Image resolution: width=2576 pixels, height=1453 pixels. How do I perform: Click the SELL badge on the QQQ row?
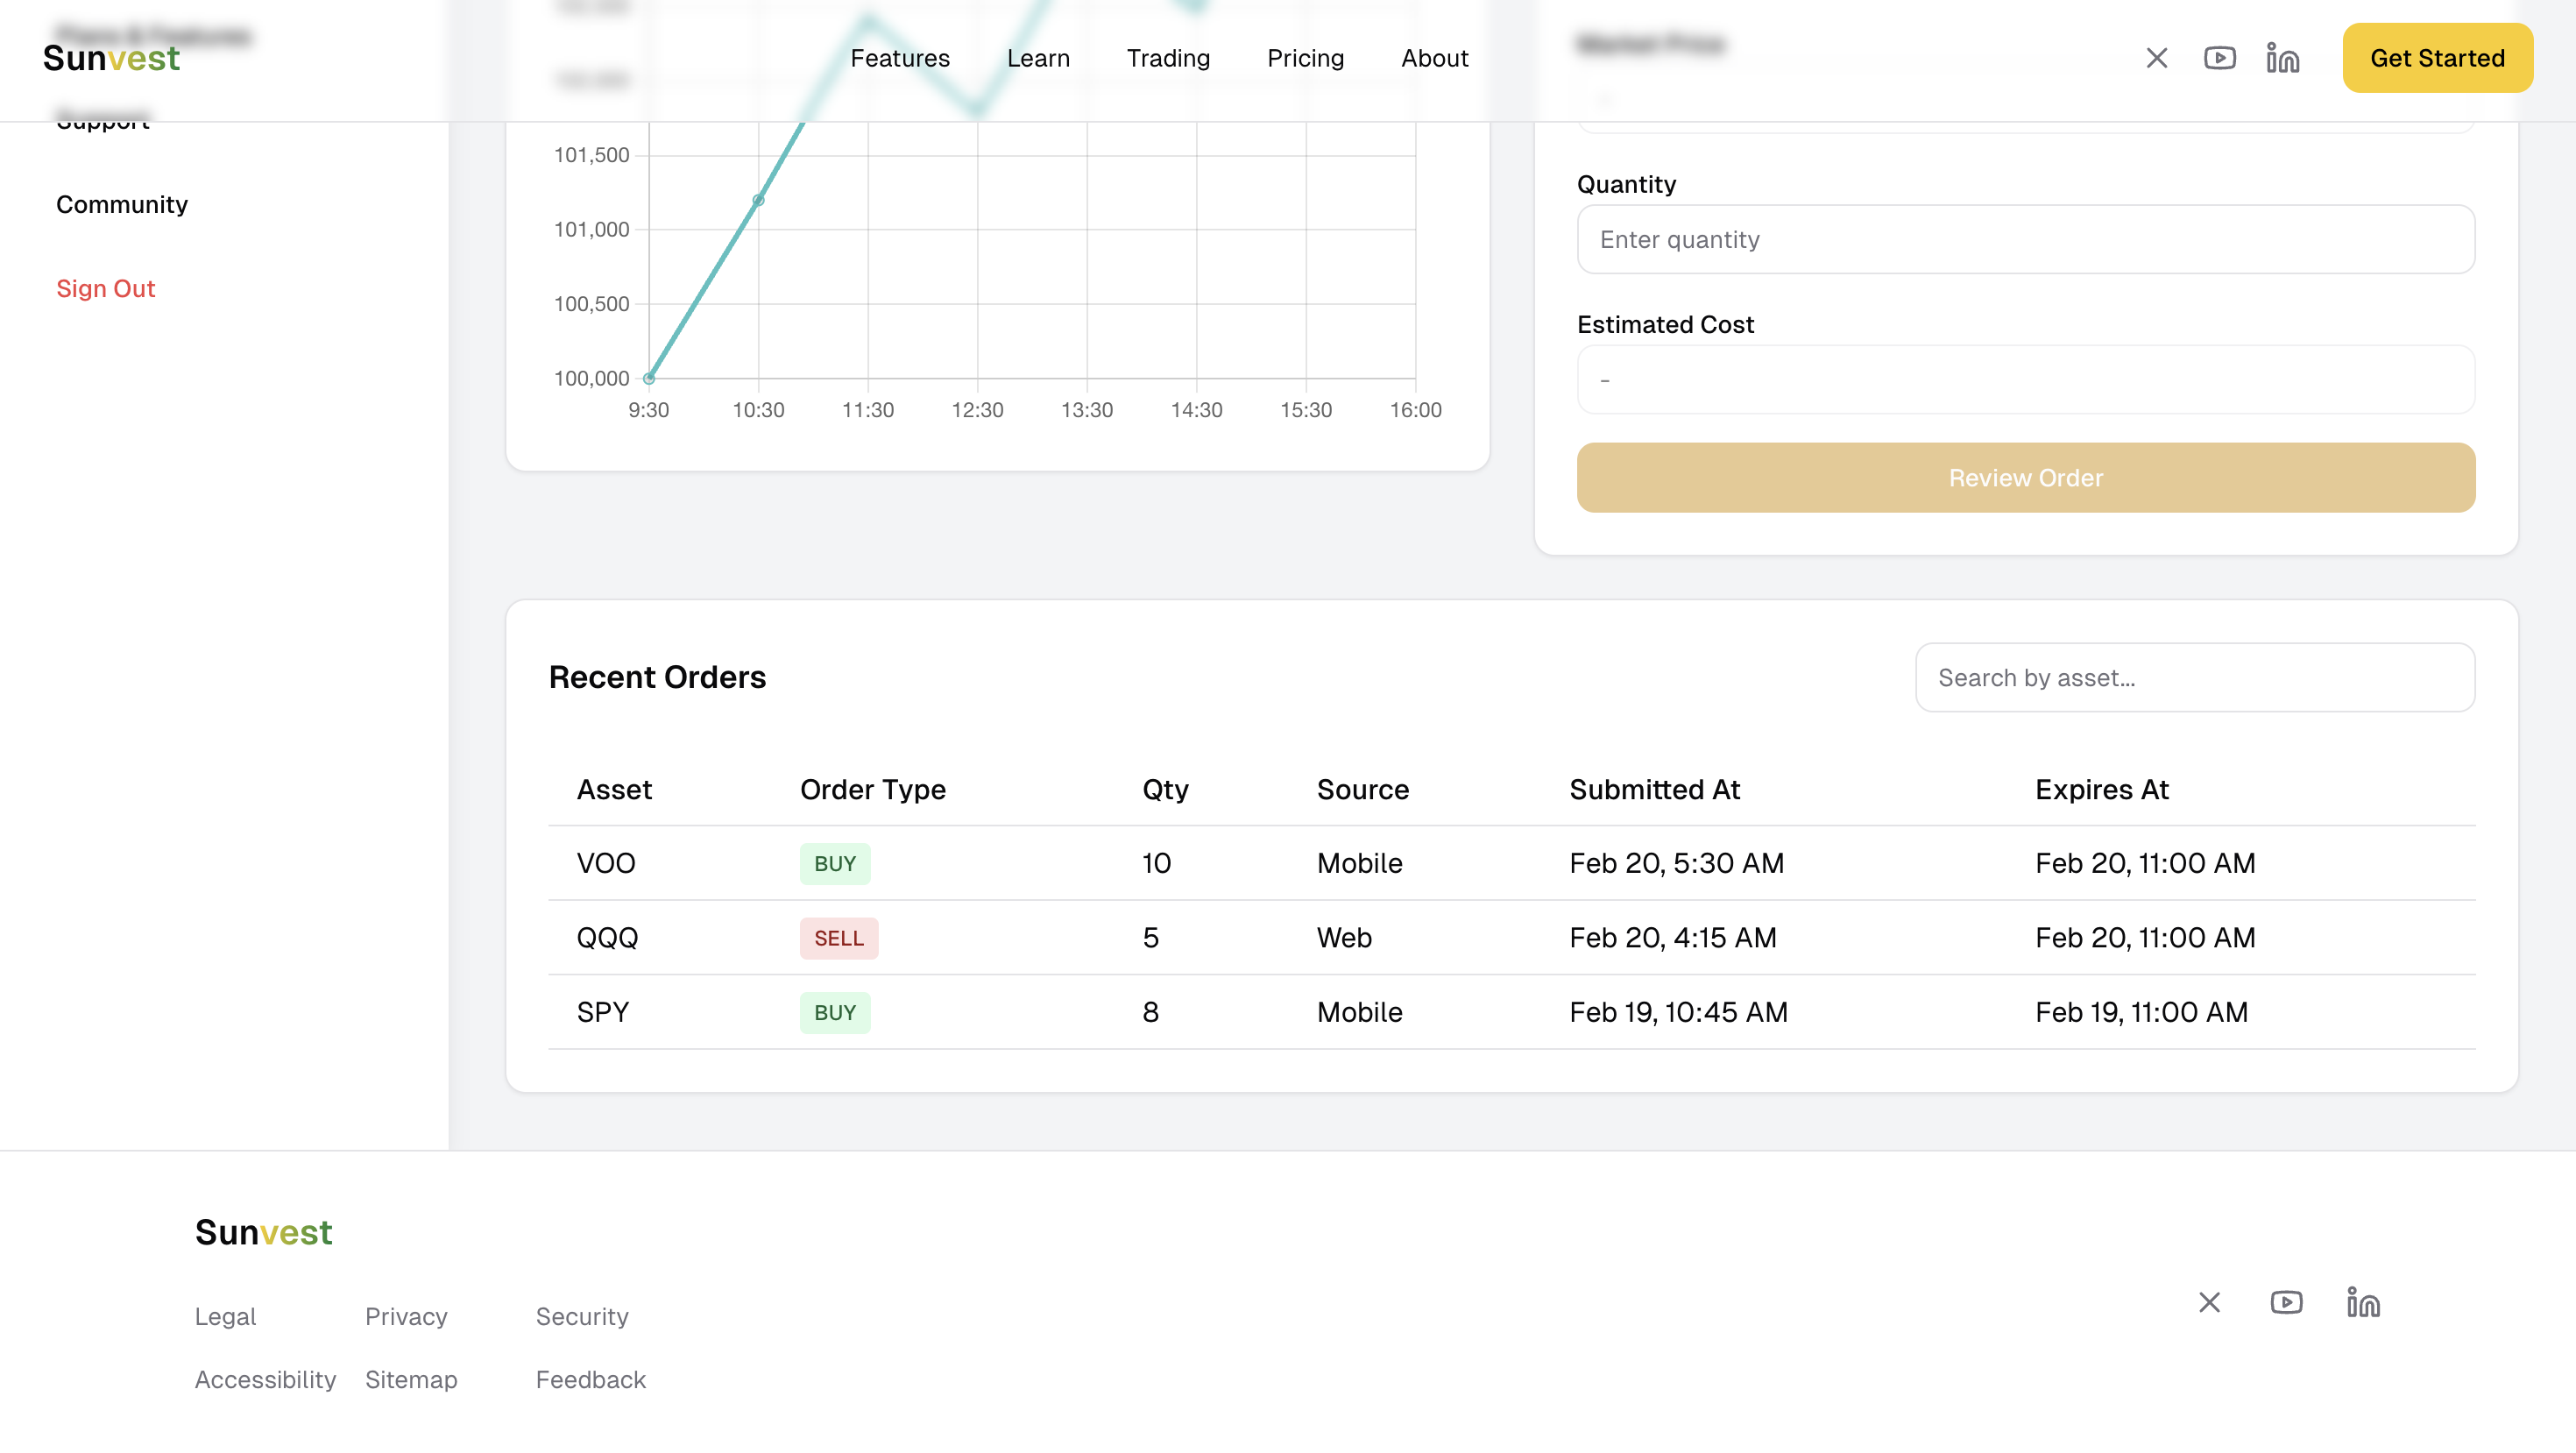click(838, 938)
